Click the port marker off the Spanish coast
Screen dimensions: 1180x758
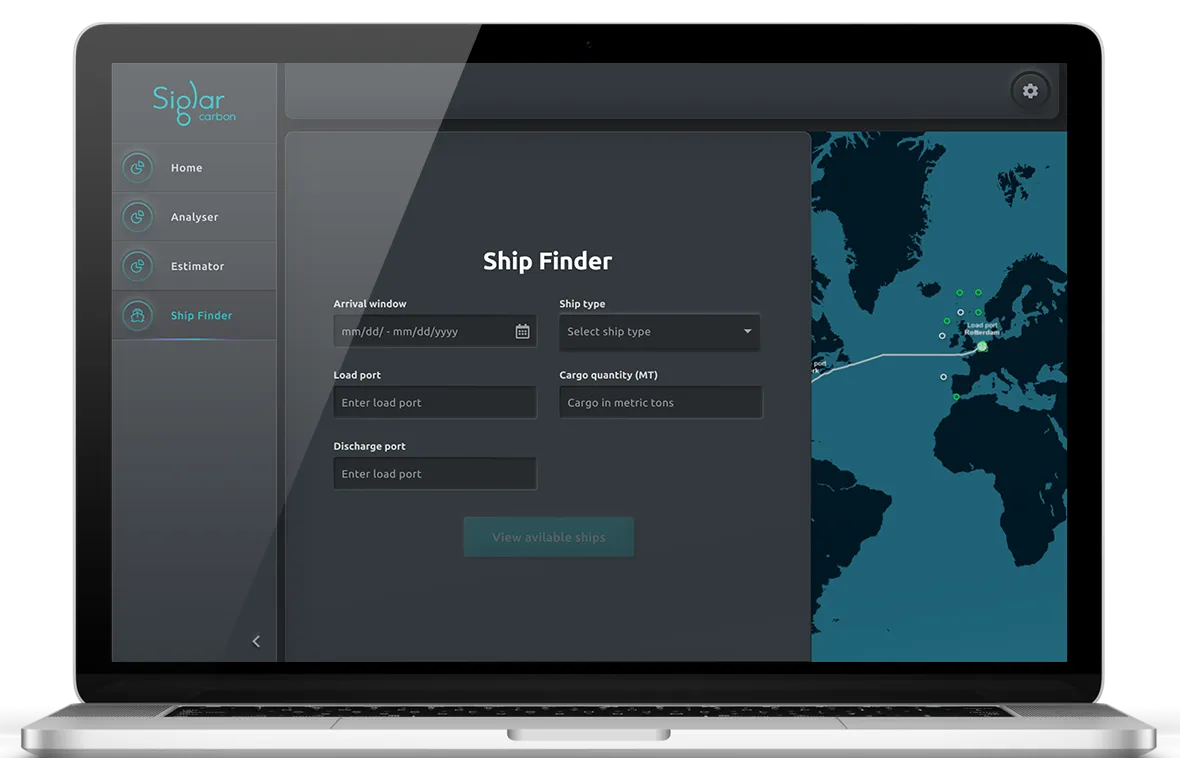[942, 377]
